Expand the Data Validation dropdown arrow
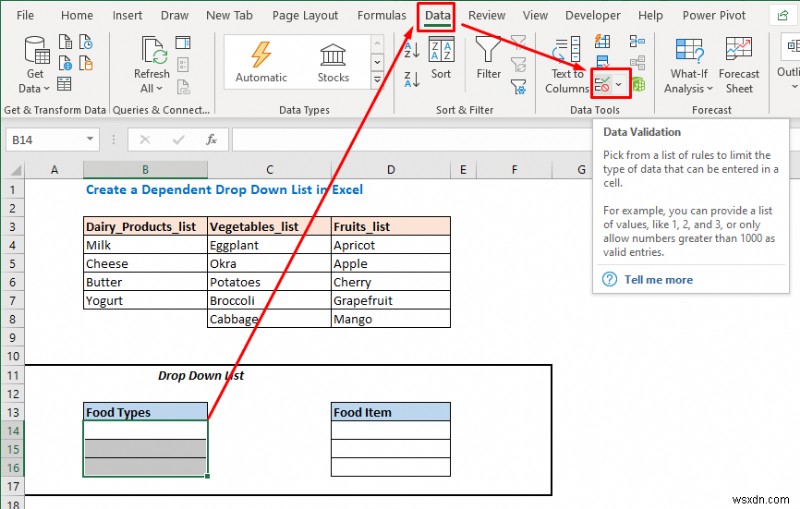800x509 pixels. pos(619,84)
